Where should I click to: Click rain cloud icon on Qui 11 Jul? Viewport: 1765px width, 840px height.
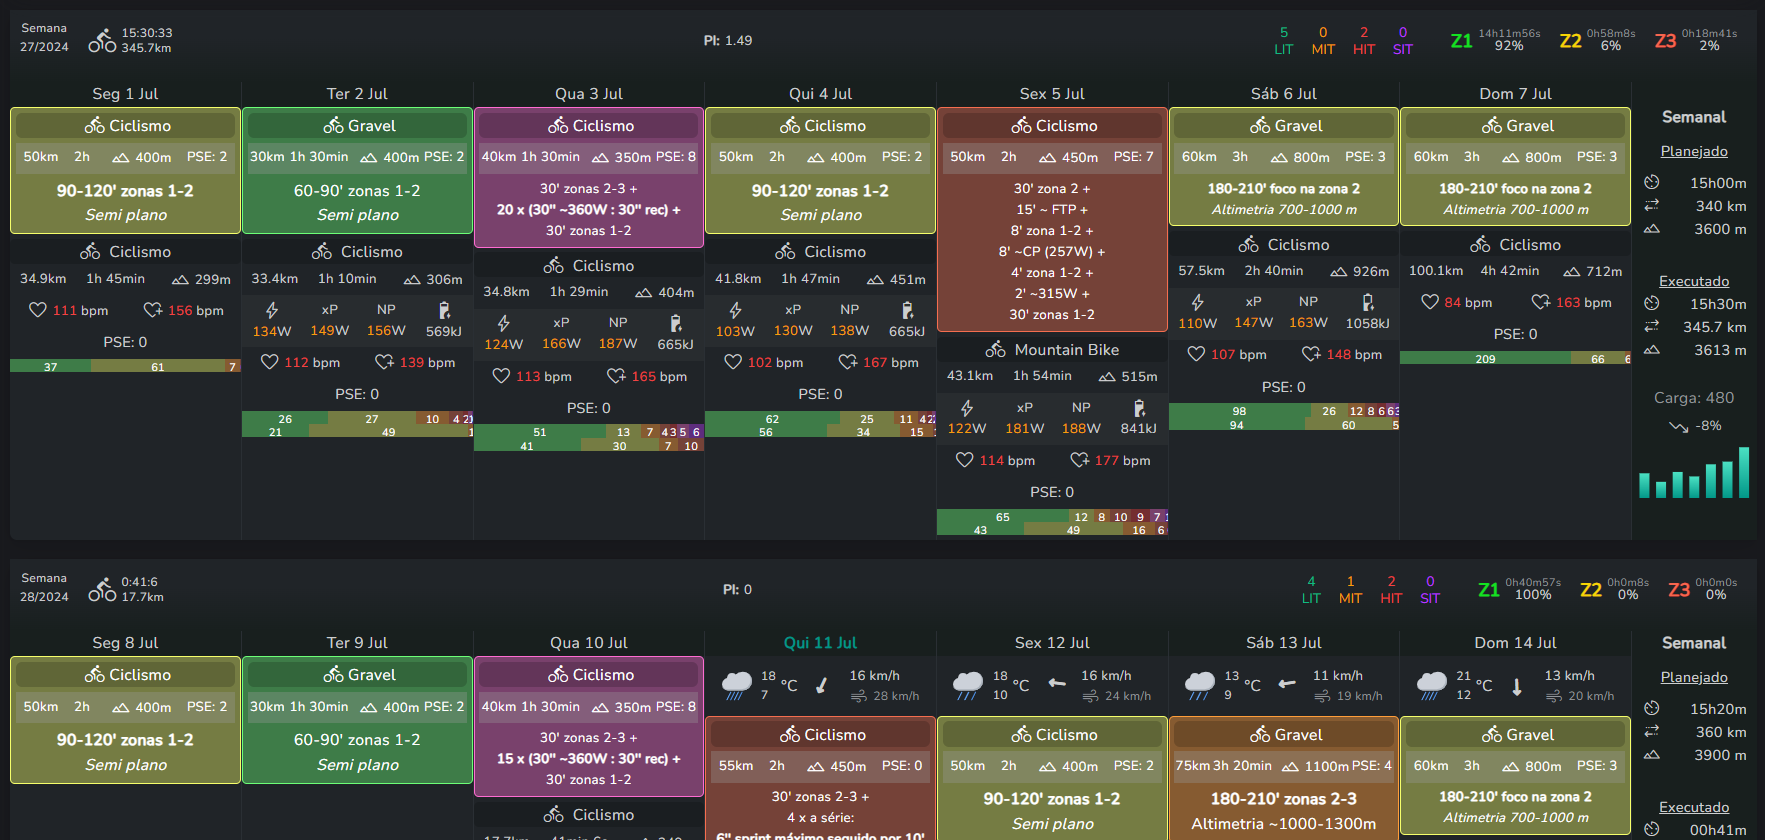point(737,685)
